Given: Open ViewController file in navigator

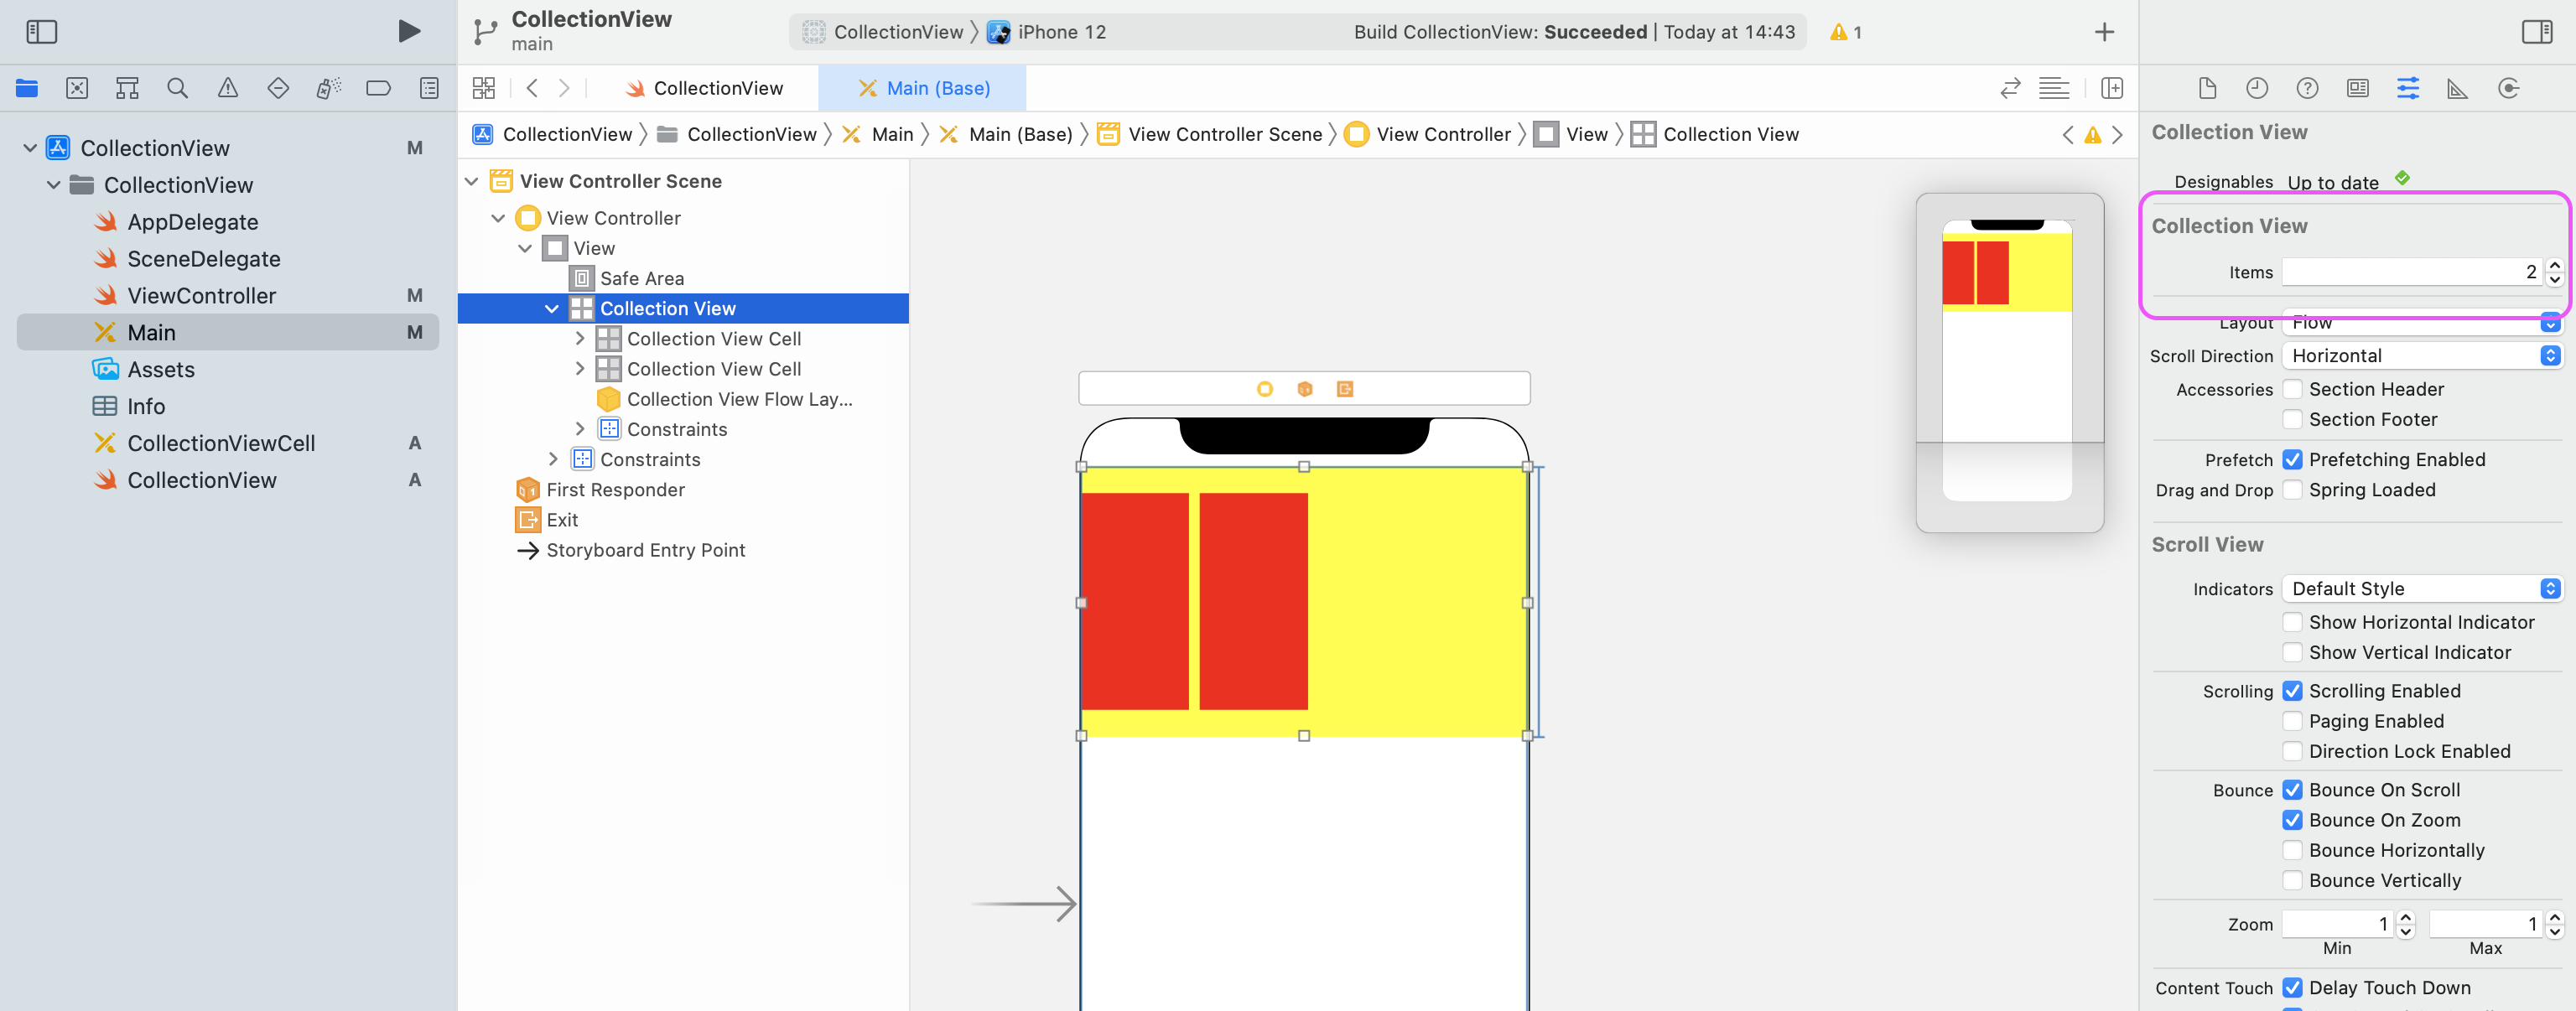Looking at the screenshot, I should (x=201, y=296).
